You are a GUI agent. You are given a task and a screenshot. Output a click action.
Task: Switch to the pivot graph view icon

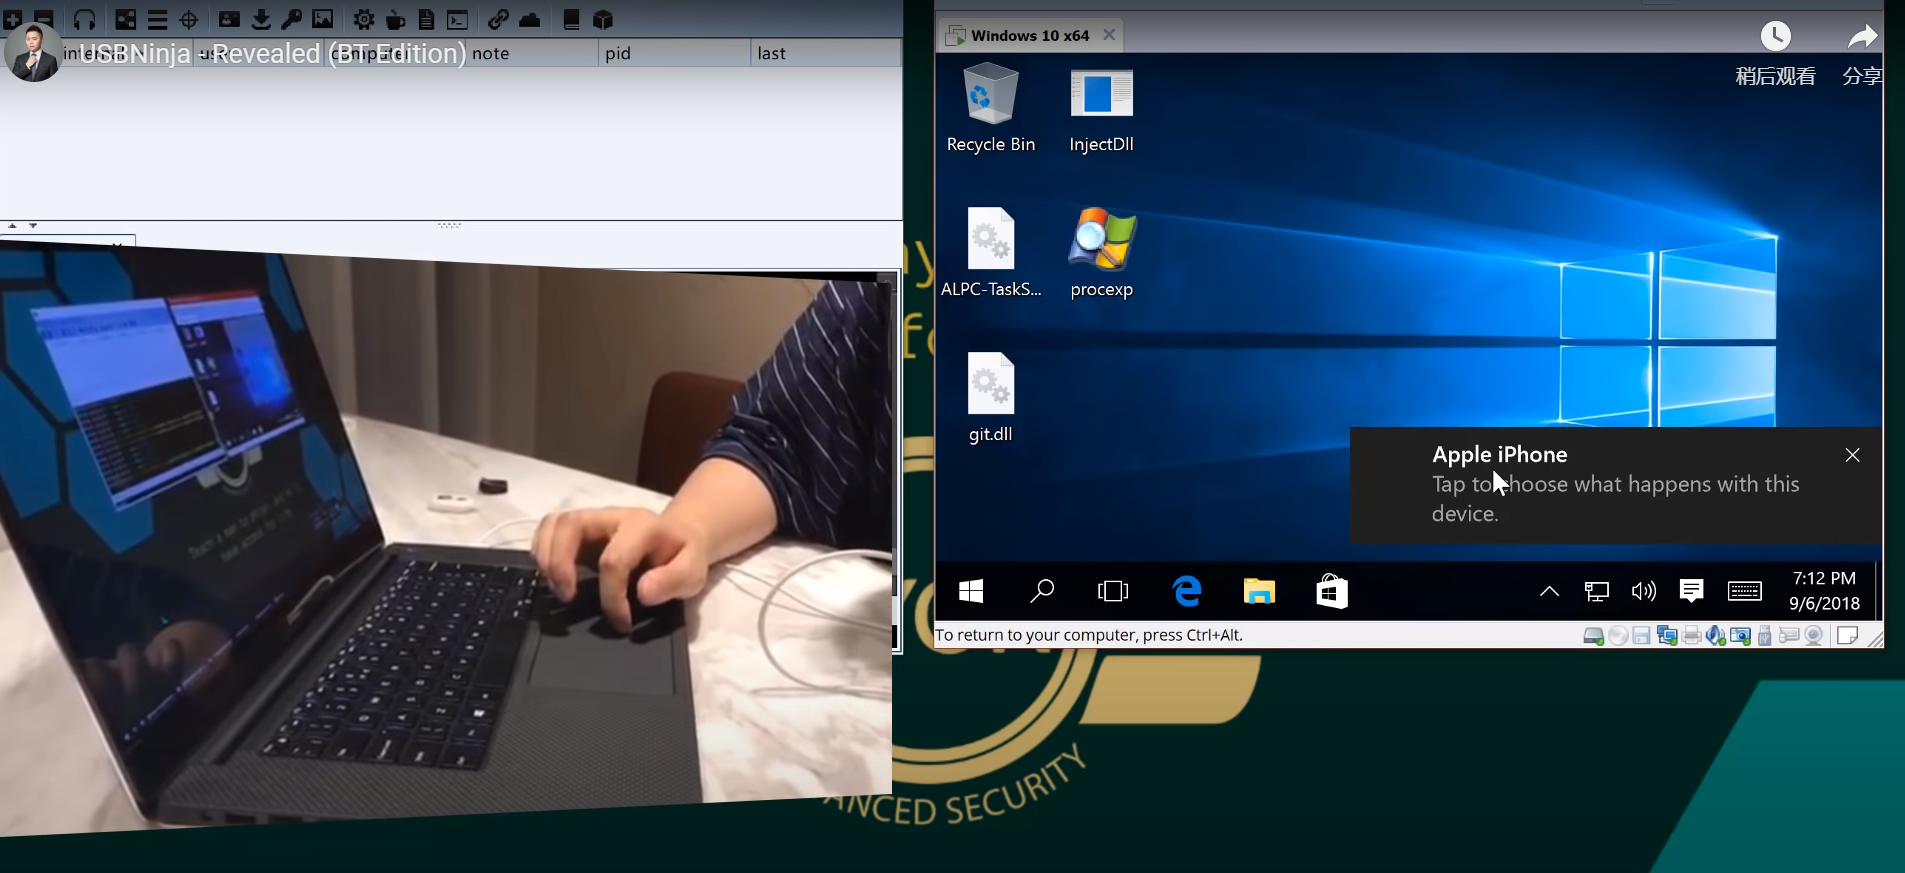click(x=126, y=19)
